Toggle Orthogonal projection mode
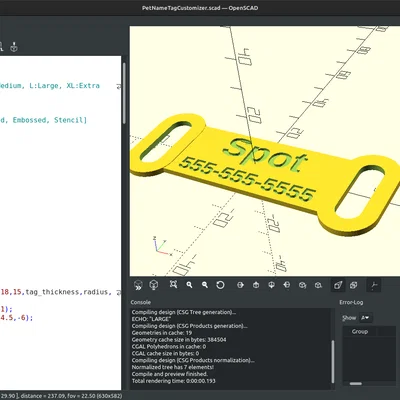This screenshot has width=400, height=400. 354,285
